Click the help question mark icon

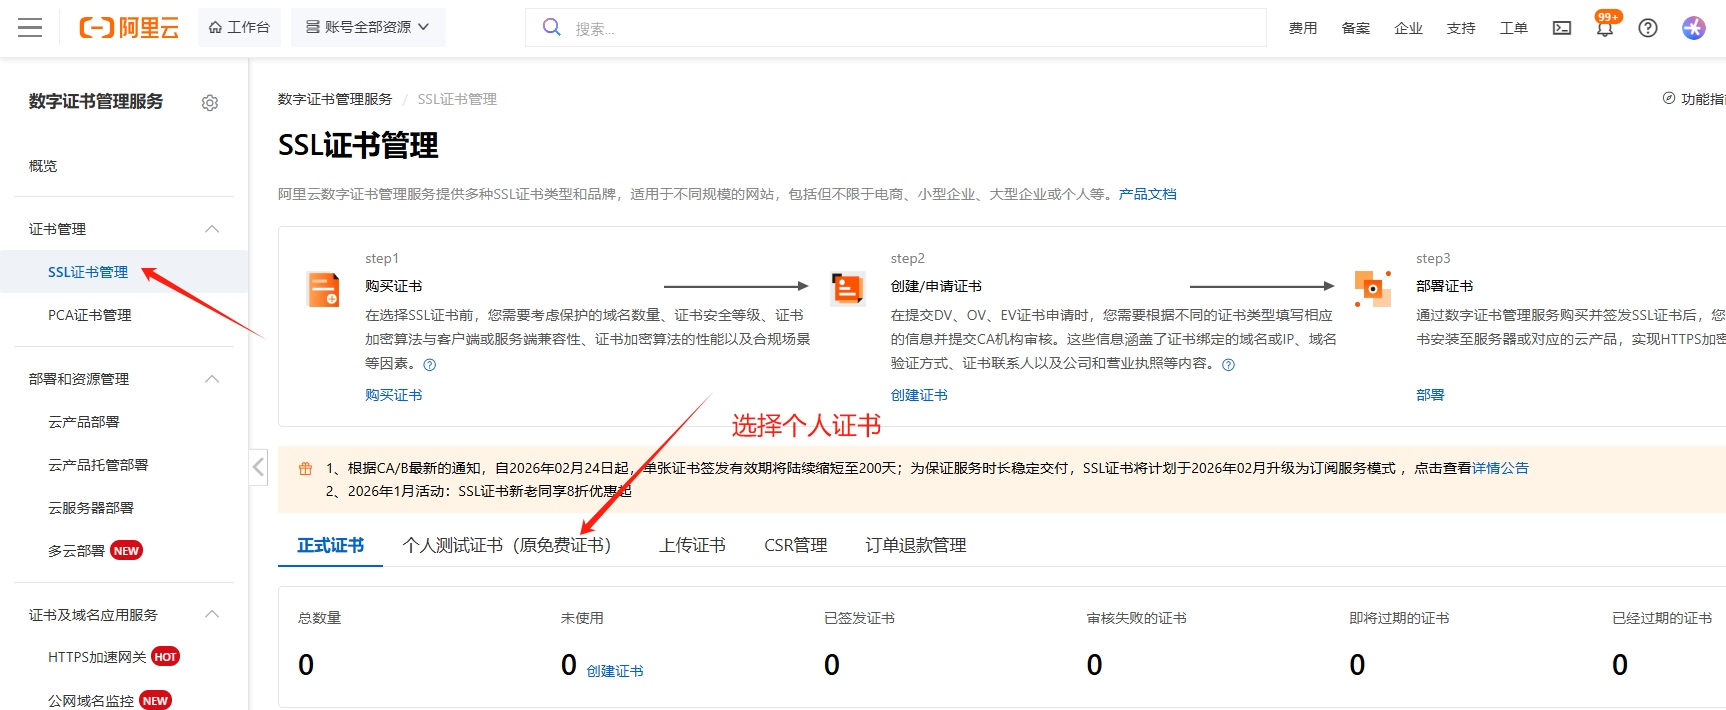tap(1647, 28)
